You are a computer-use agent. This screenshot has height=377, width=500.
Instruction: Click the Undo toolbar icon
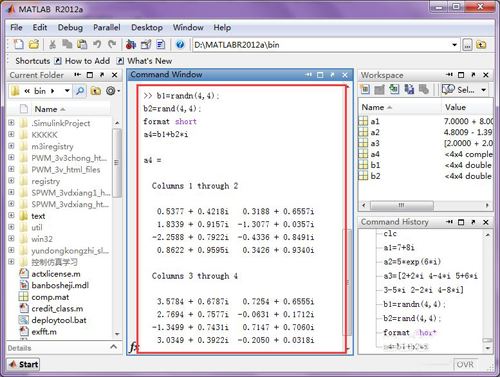pyautogui.click(x=97, y=44)
